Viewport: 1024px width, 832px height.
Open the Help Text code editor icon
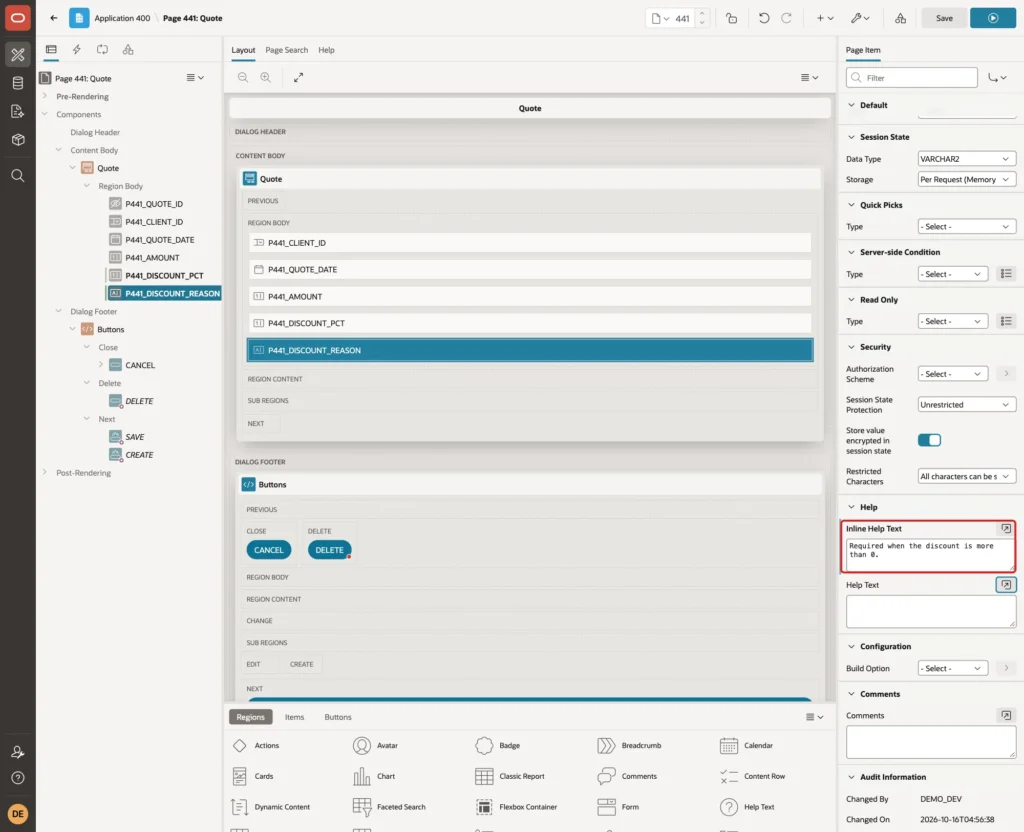point(1006,584)
